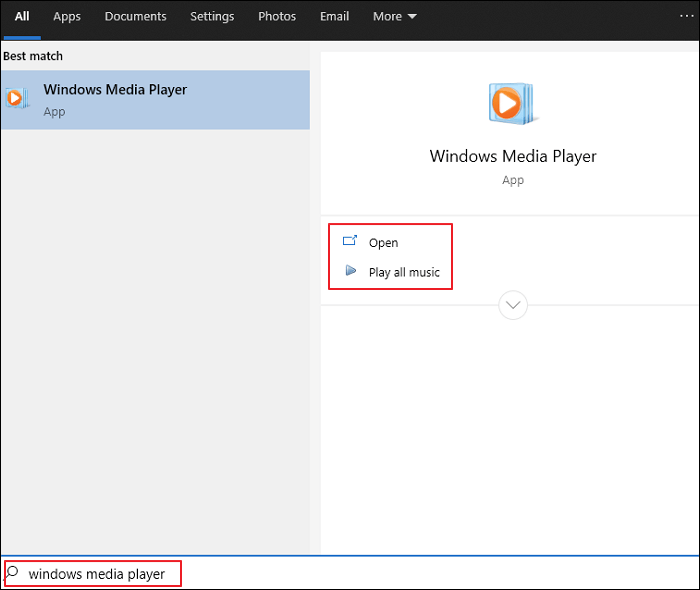The height and width of the screenshot is (590, 700).
Task: Click the blue play arrow icon
Action: click(x=350, y=270)
